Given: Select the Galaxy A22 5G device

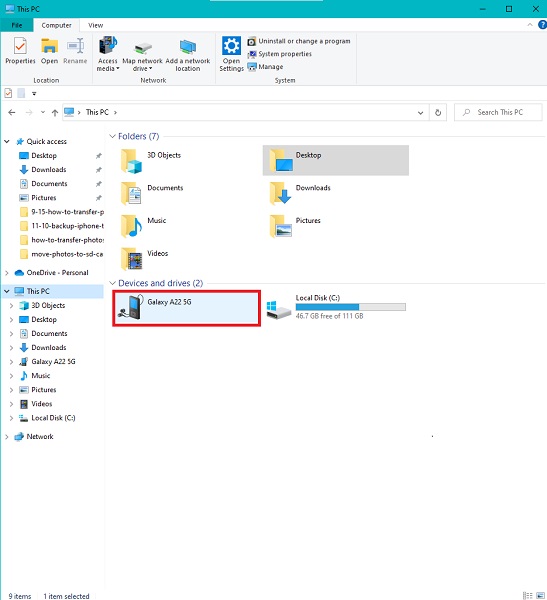Looking at the screenshot, I should [187, 308].
